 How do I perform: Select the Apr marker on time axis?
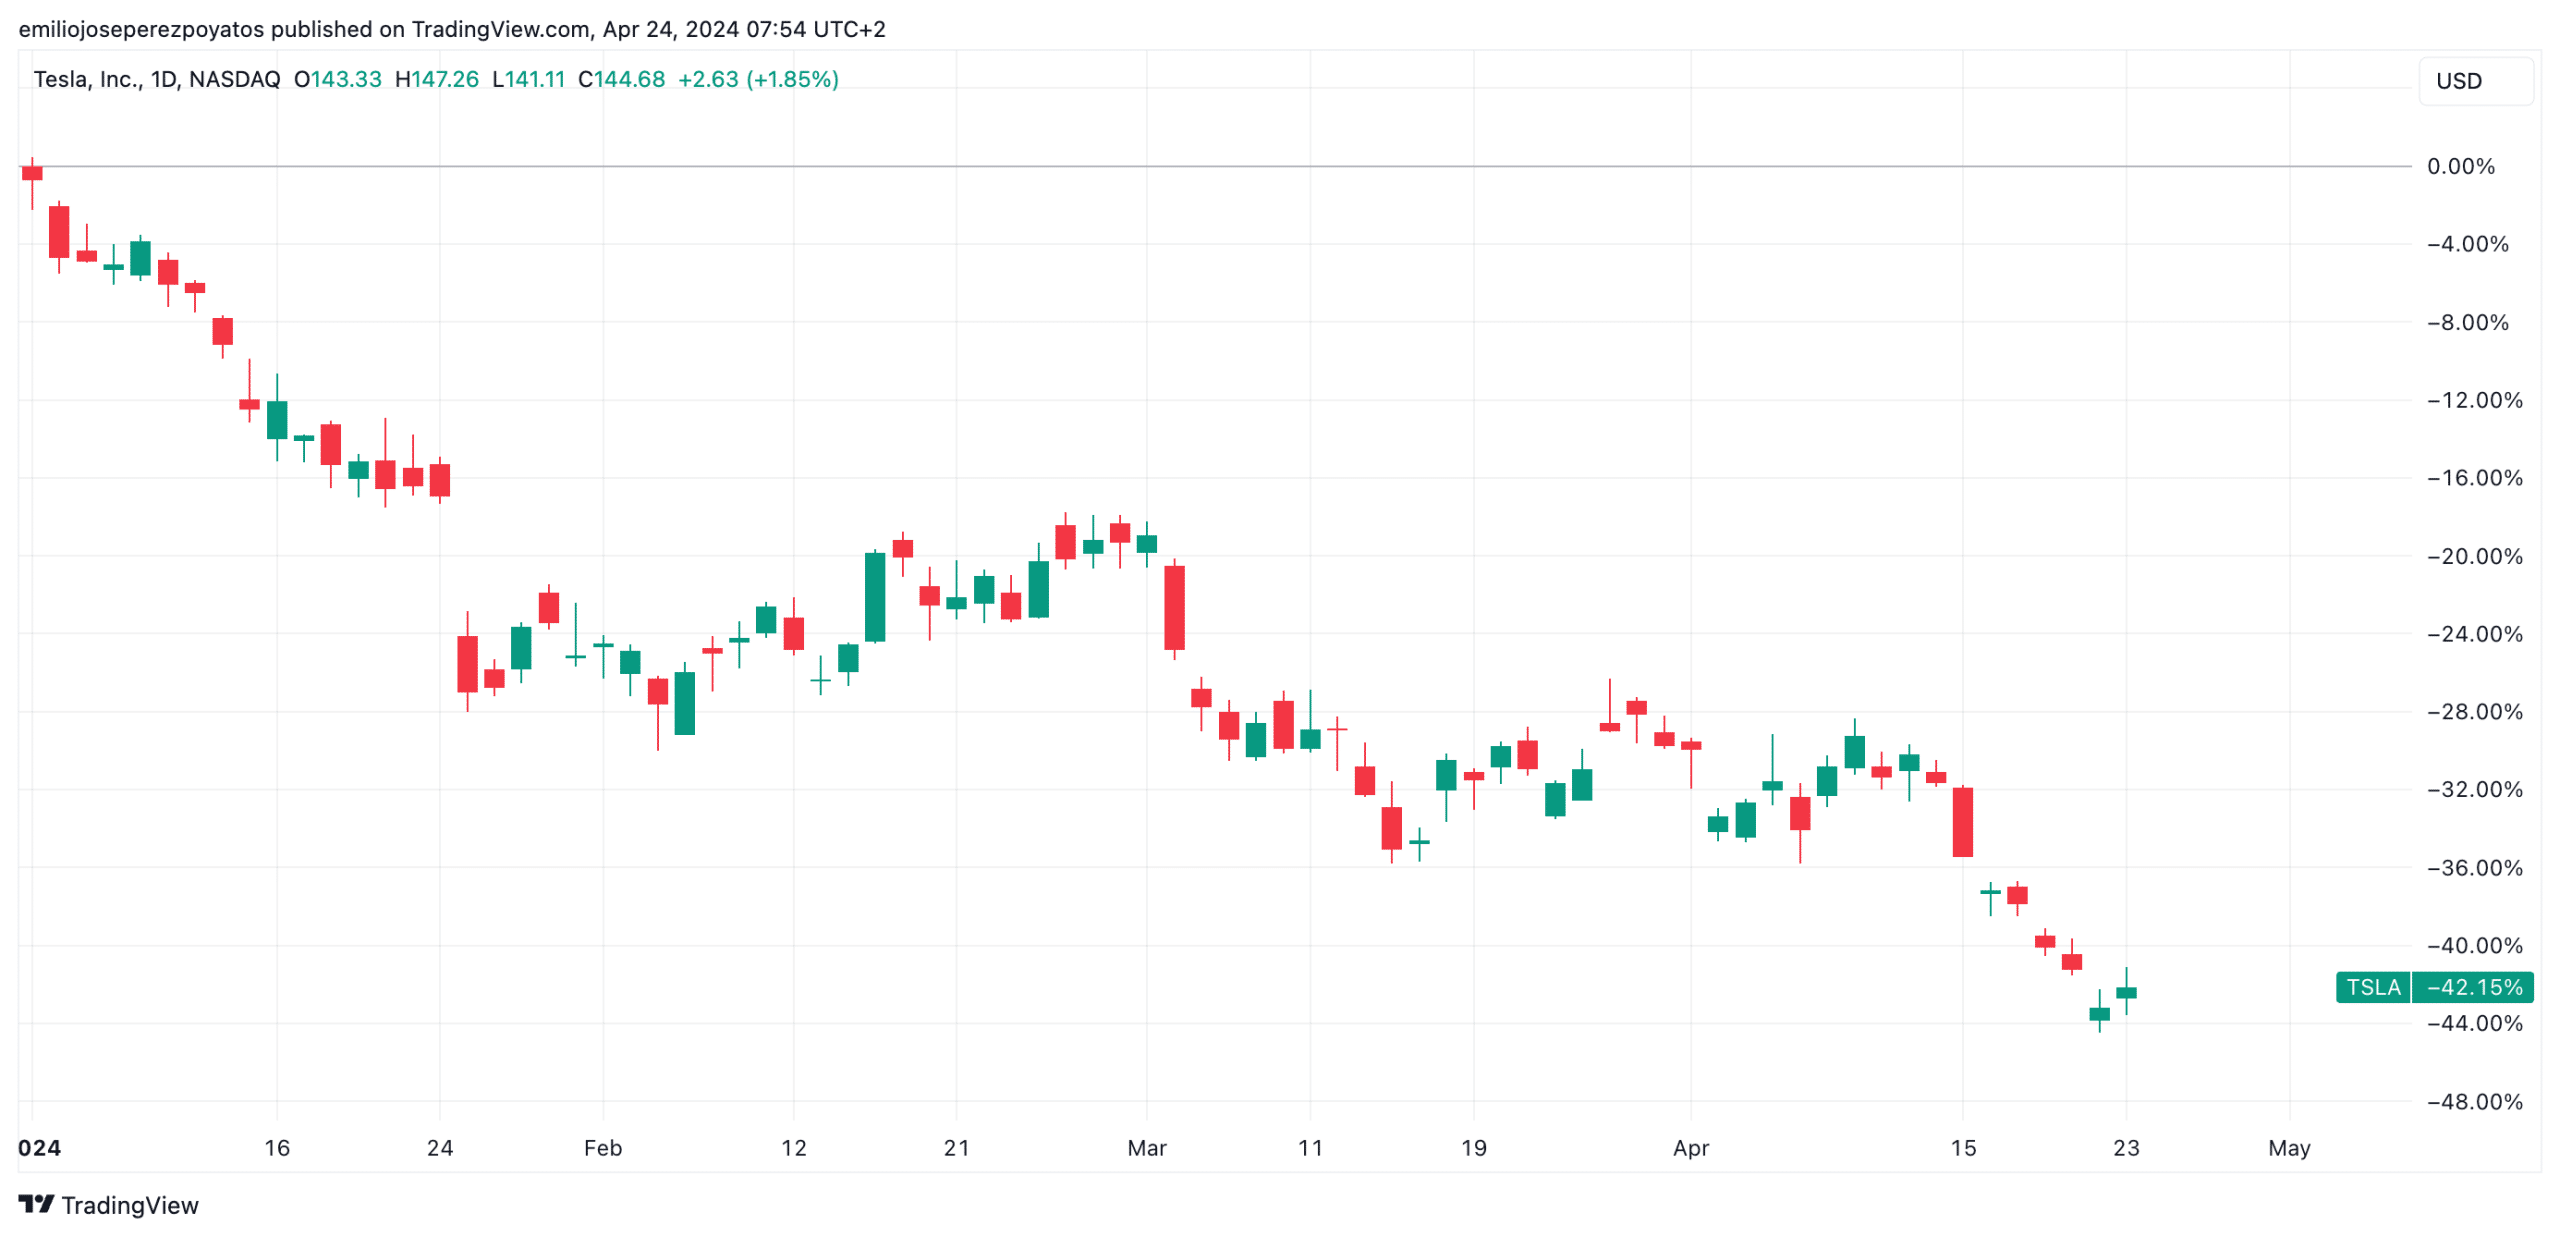1690,1147
